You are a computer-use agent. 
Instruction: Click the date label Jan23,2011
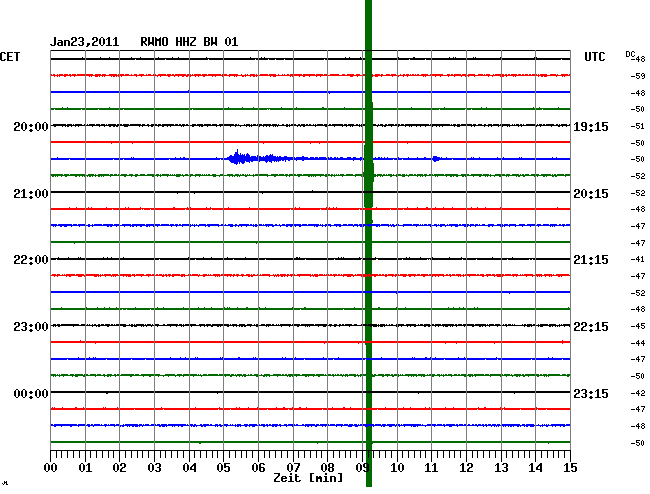(85, 42)
